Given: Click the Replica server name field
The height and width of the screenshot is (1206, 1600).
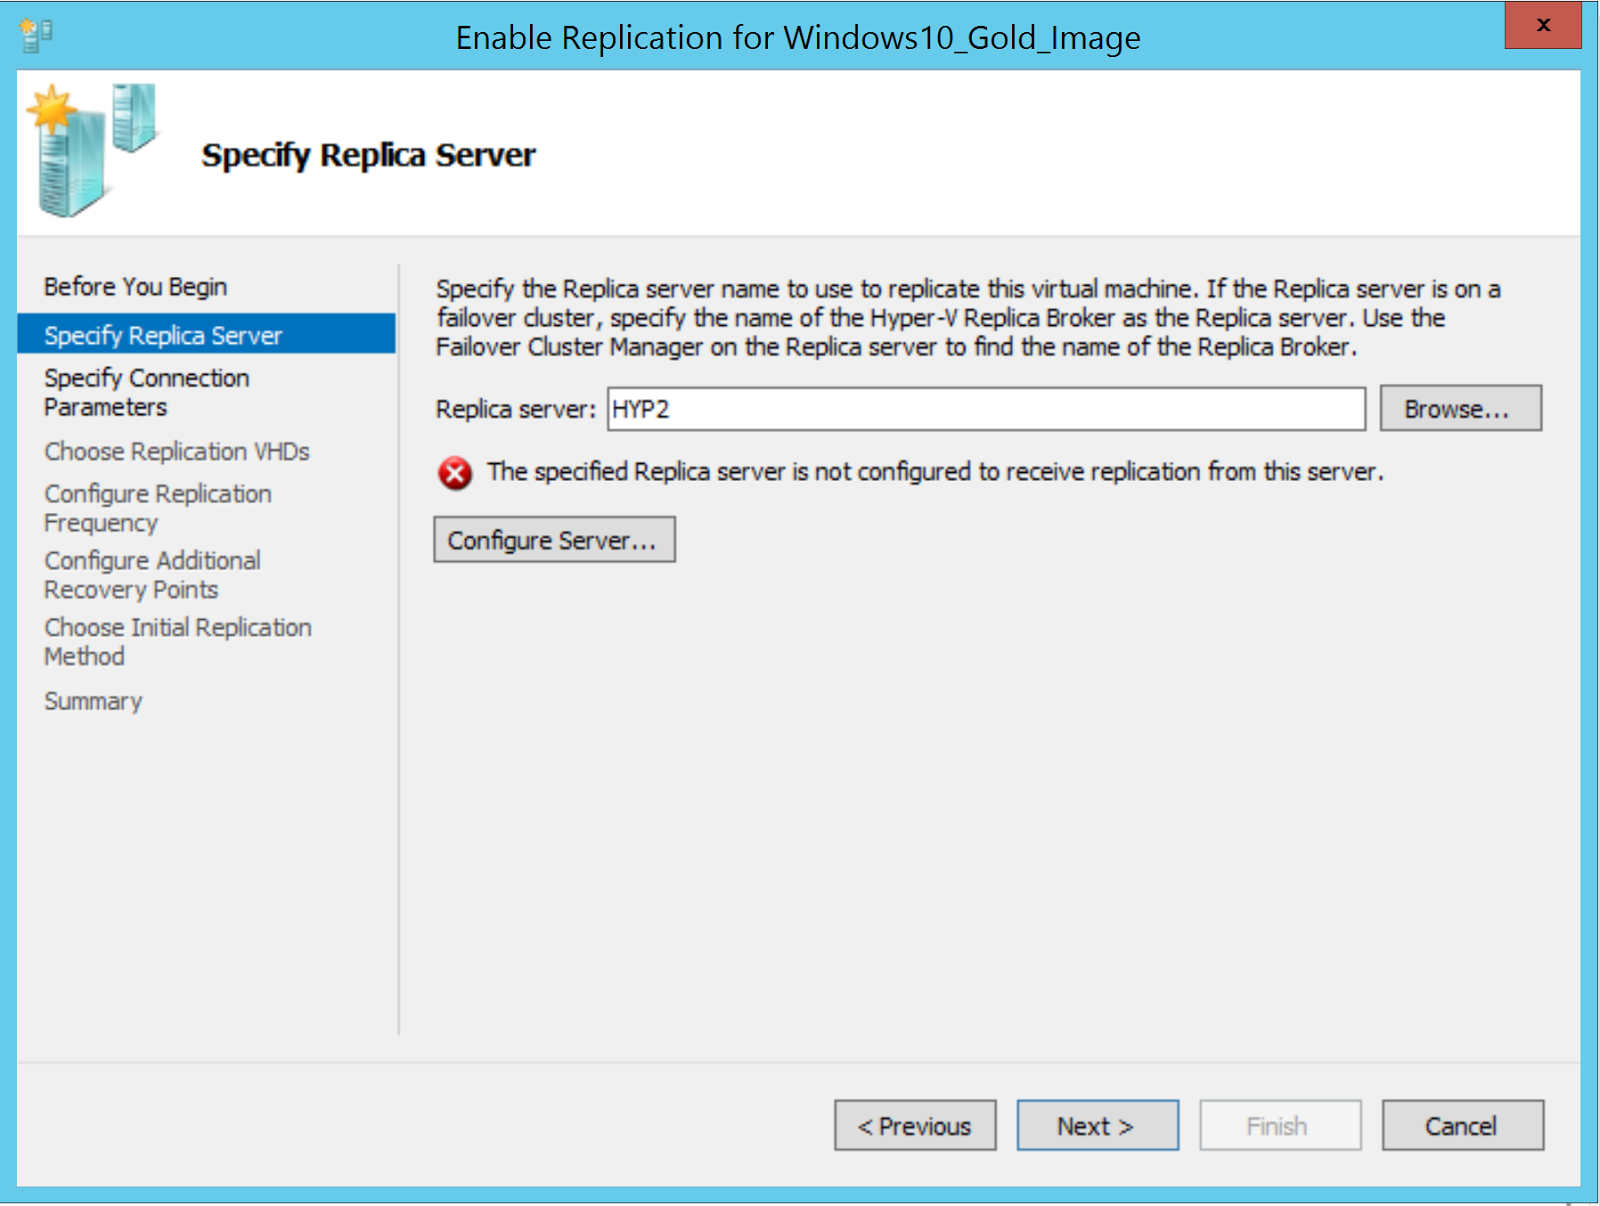Looking at the screenshot, I should (x=986, y=409).
